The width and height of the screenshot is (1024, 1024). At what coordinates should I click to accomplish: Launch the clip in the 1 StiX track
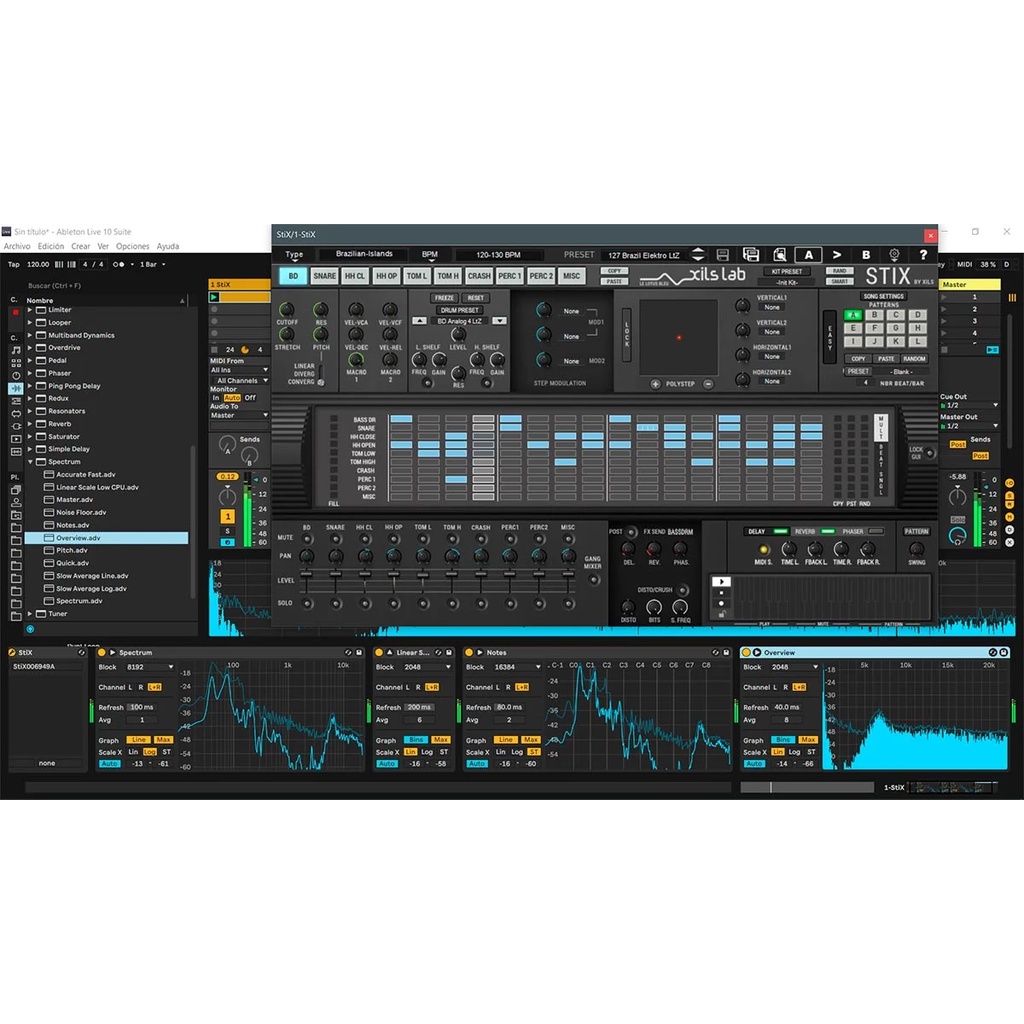[214, 297]
